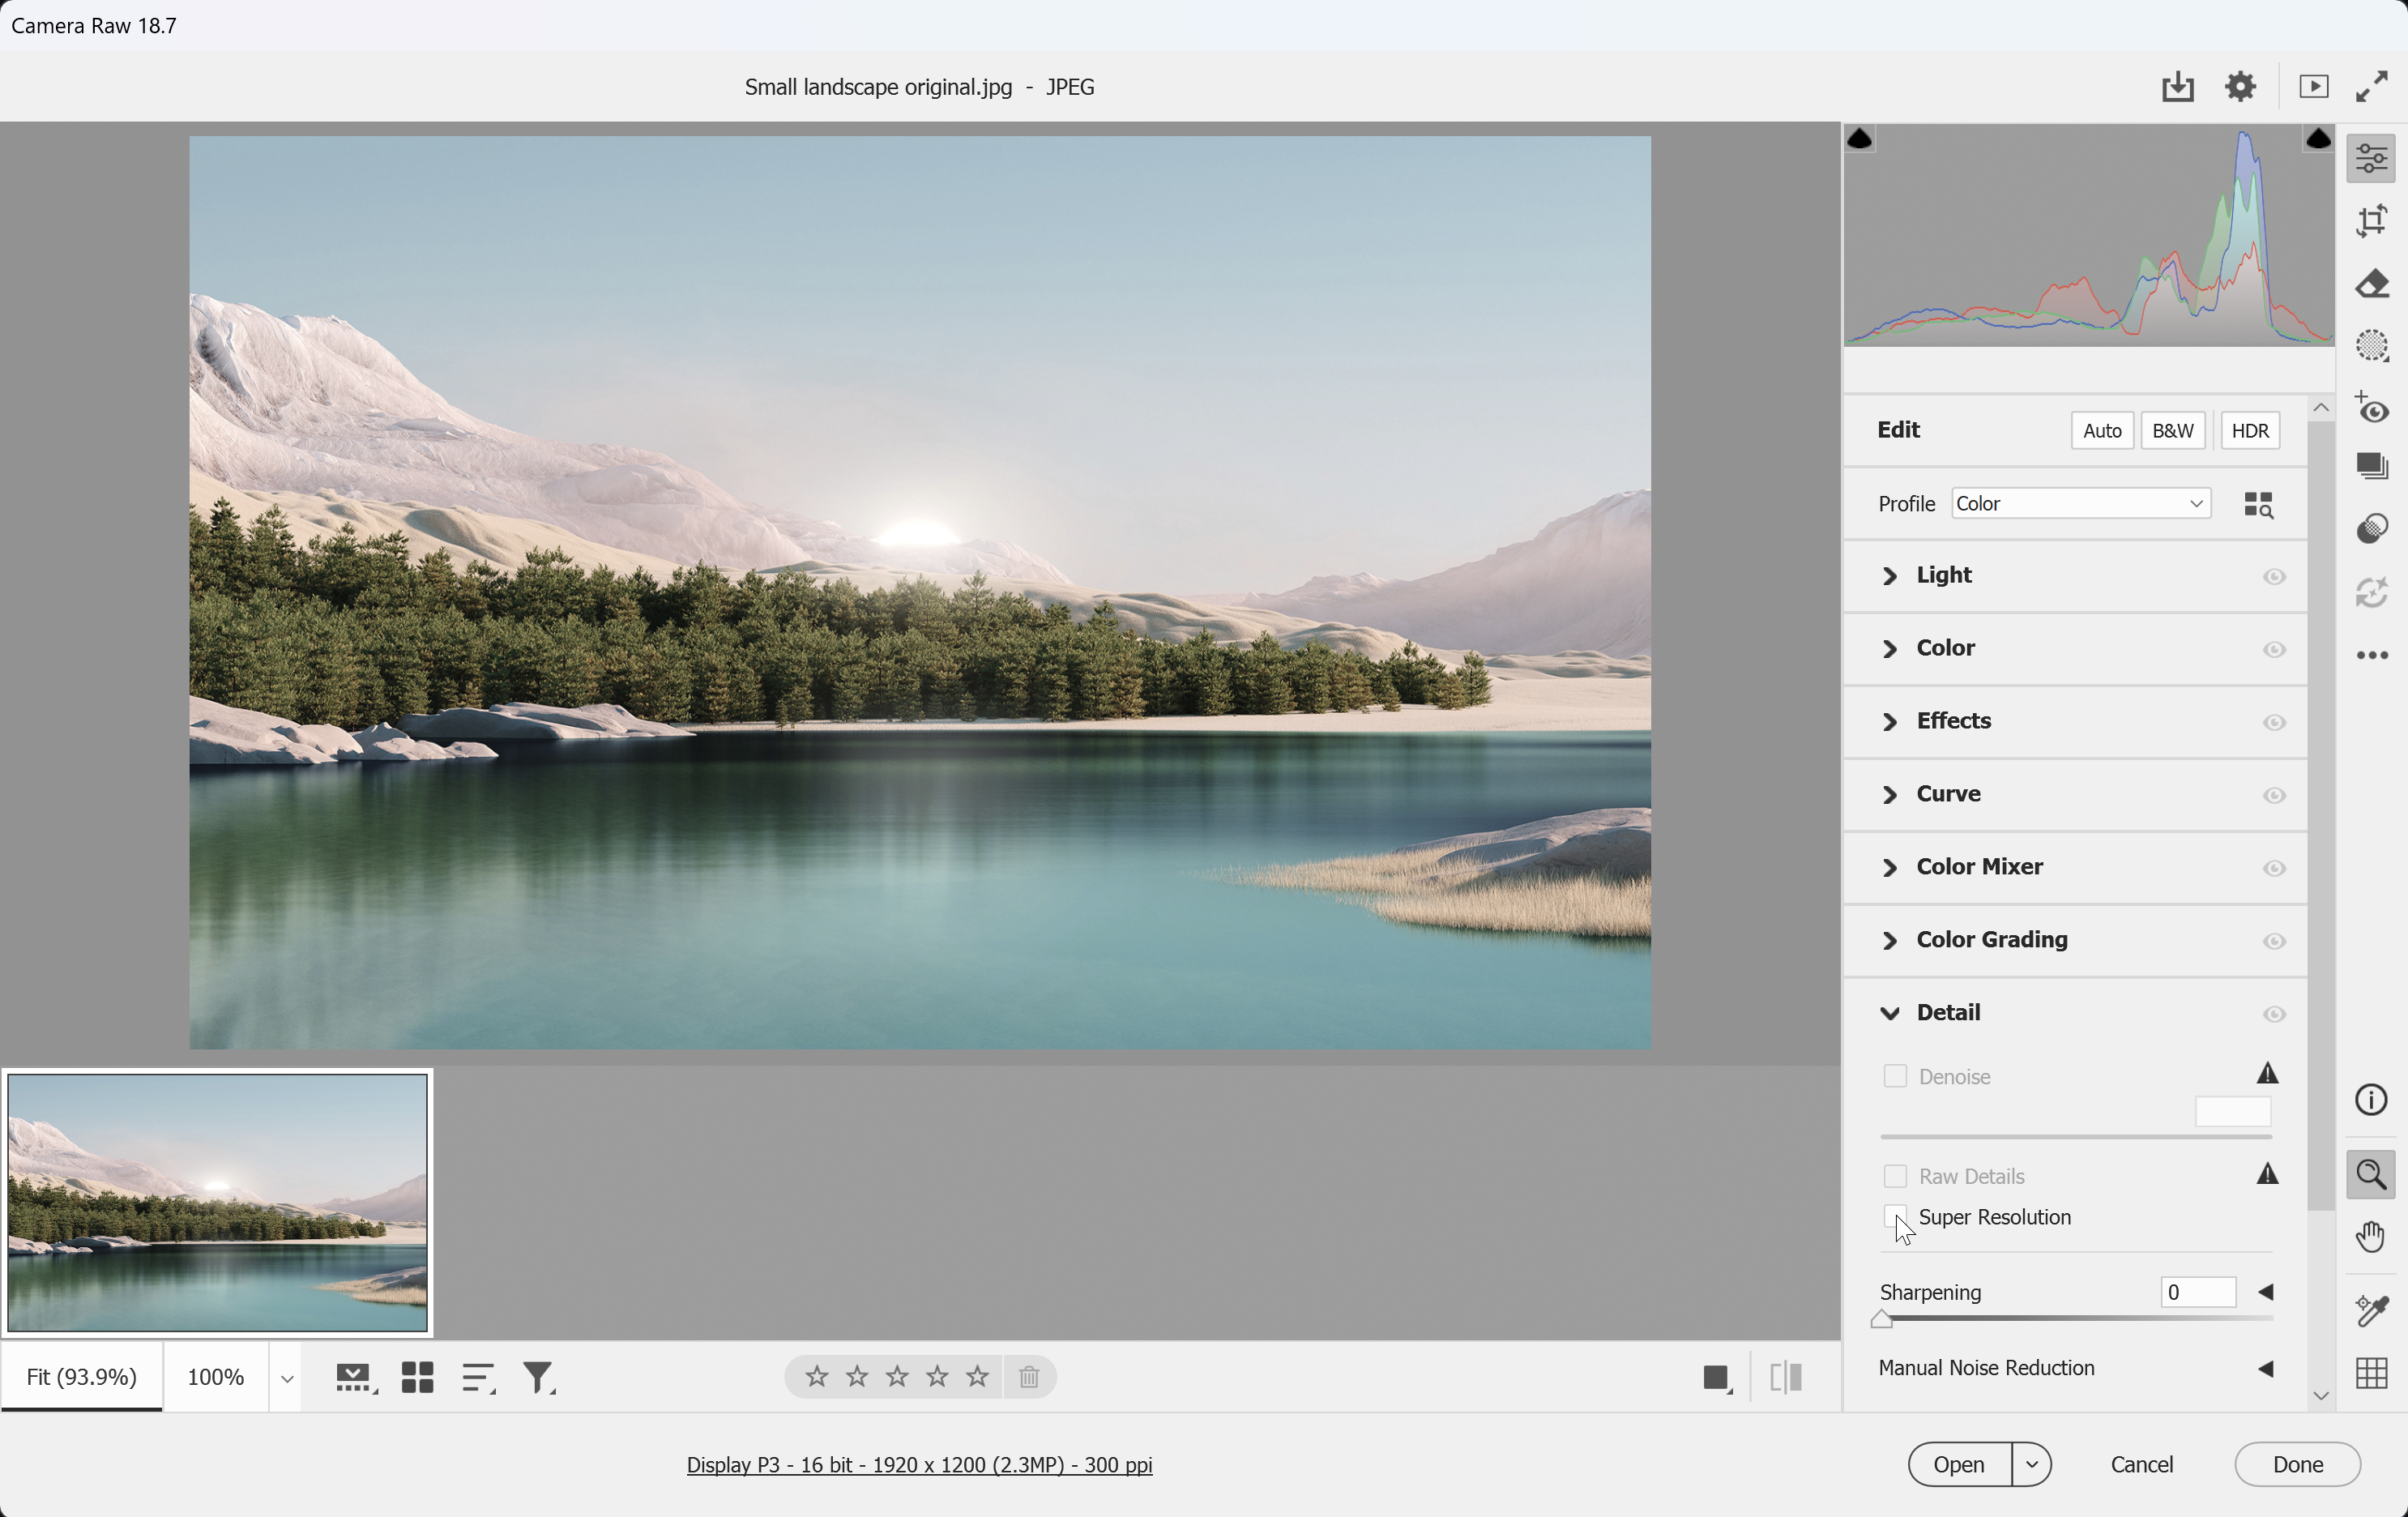Delete image with the trash icon

tap(1029, 1377)
